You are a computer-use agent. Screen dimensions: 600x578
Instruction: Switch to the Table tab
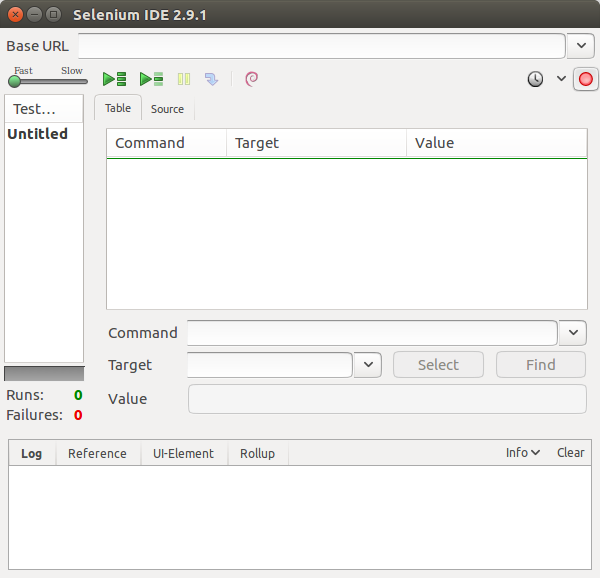118,108
